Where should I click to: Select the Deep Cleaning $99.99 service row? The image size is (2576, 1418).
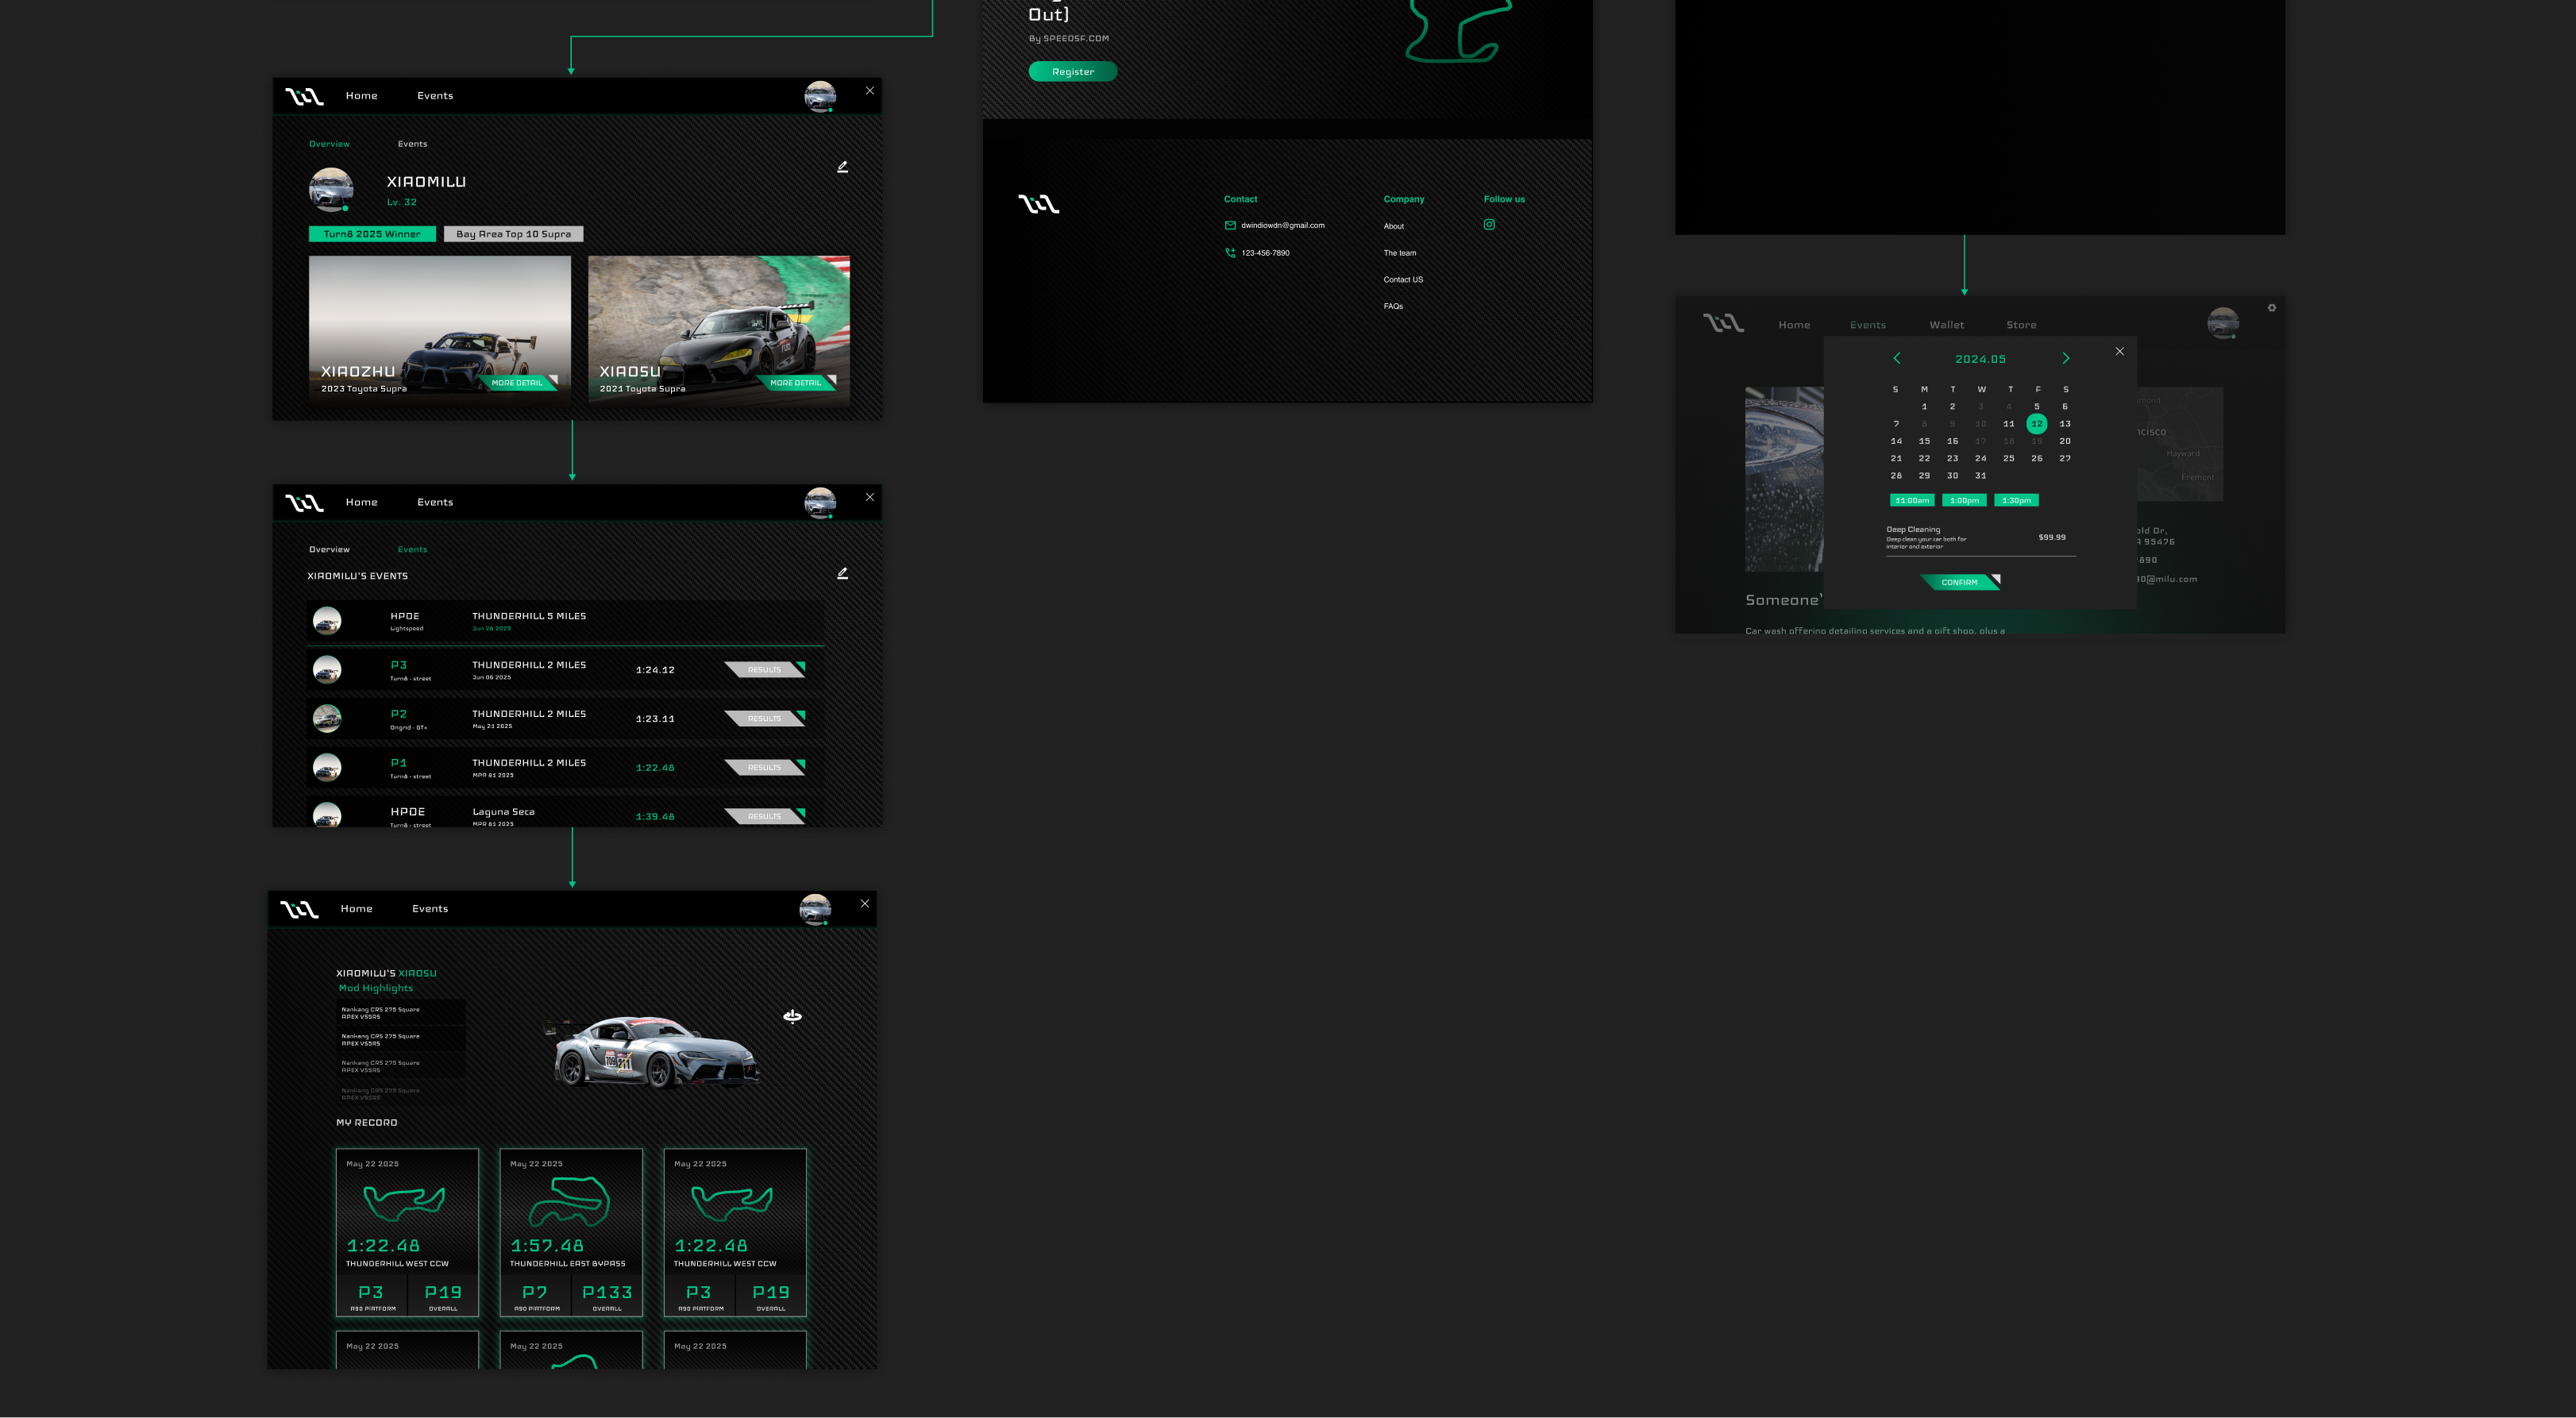1980,538
